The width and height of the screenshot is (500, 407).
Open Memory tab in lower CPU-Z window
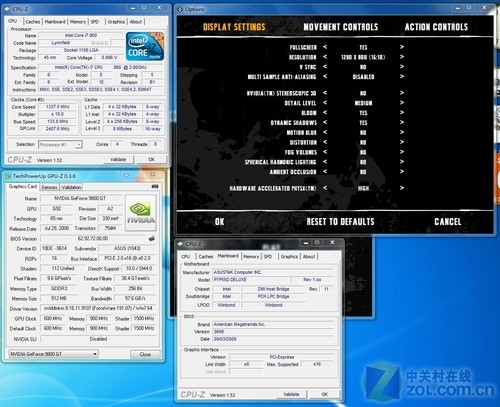click(251, 256)
